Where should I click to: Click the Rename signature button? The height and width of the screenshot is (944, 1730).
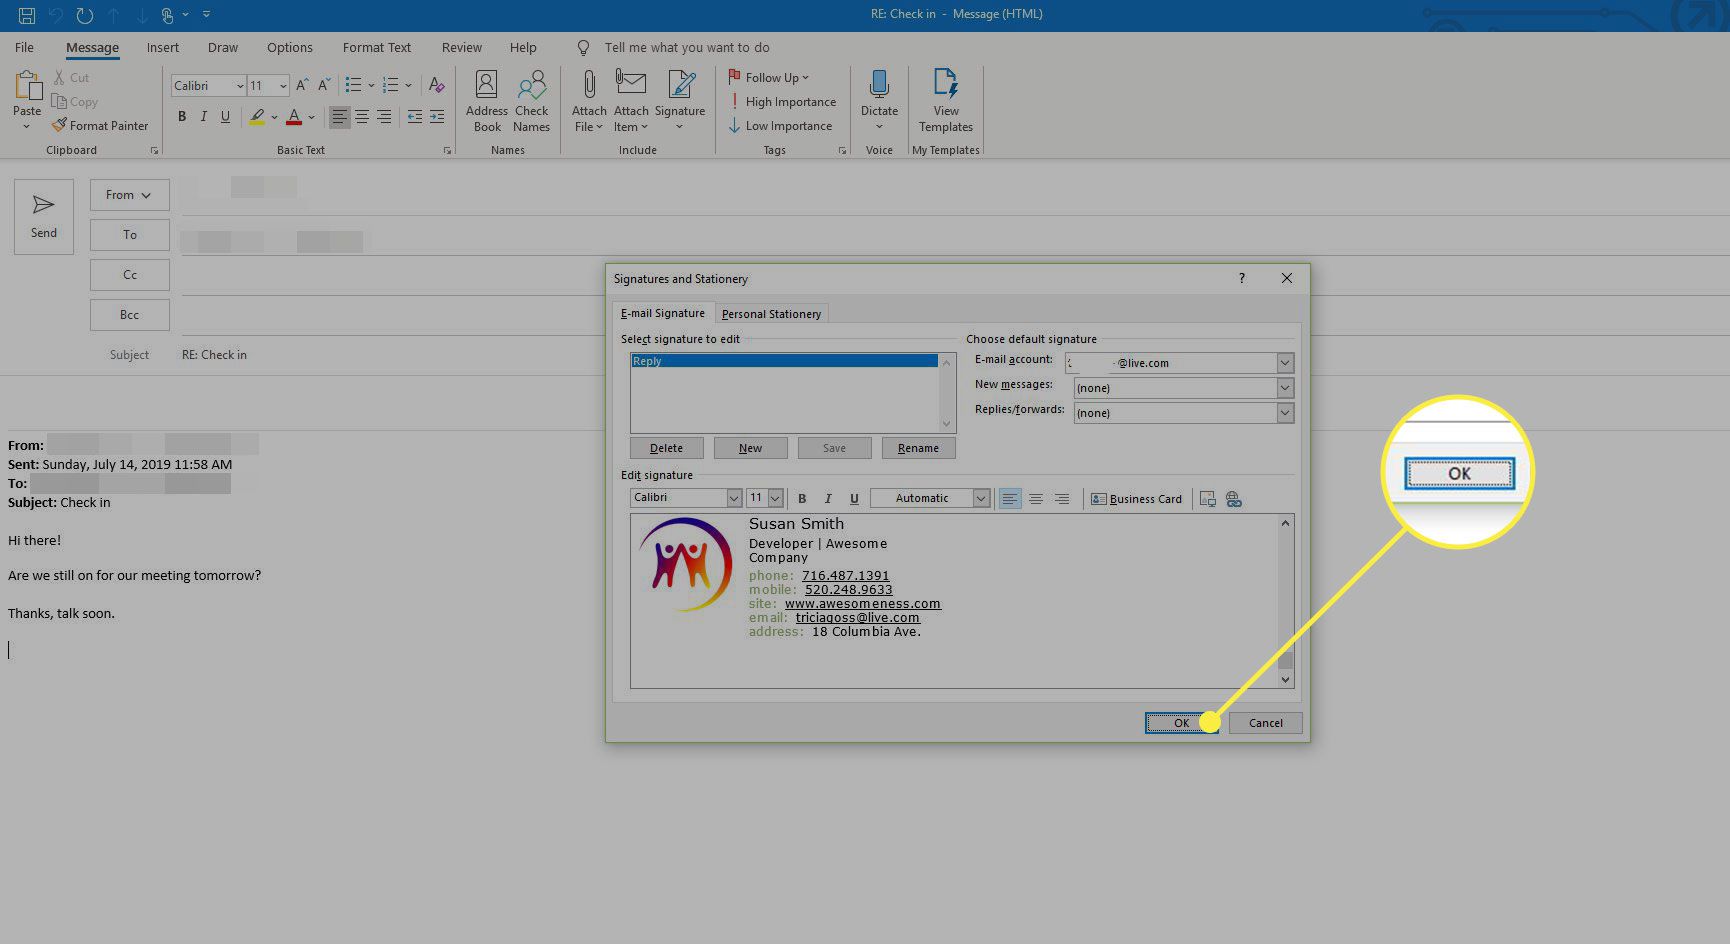click(918, 448)
